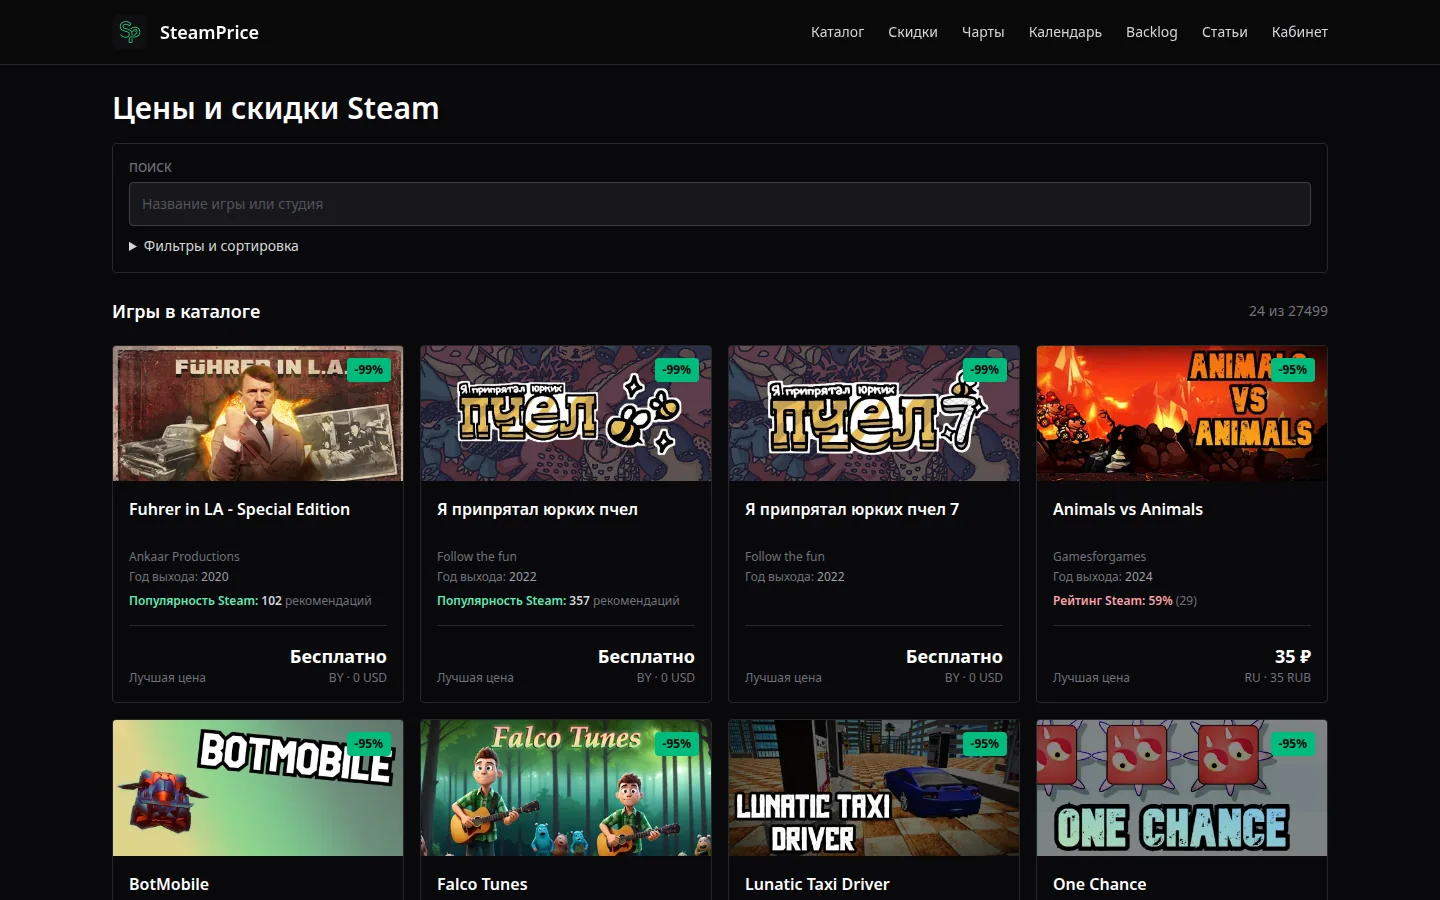The height and width of the screenshot is (900, 1440).
Task: Click Бесплатно price on Fuhrer in LA card
Action: (338, 657)
